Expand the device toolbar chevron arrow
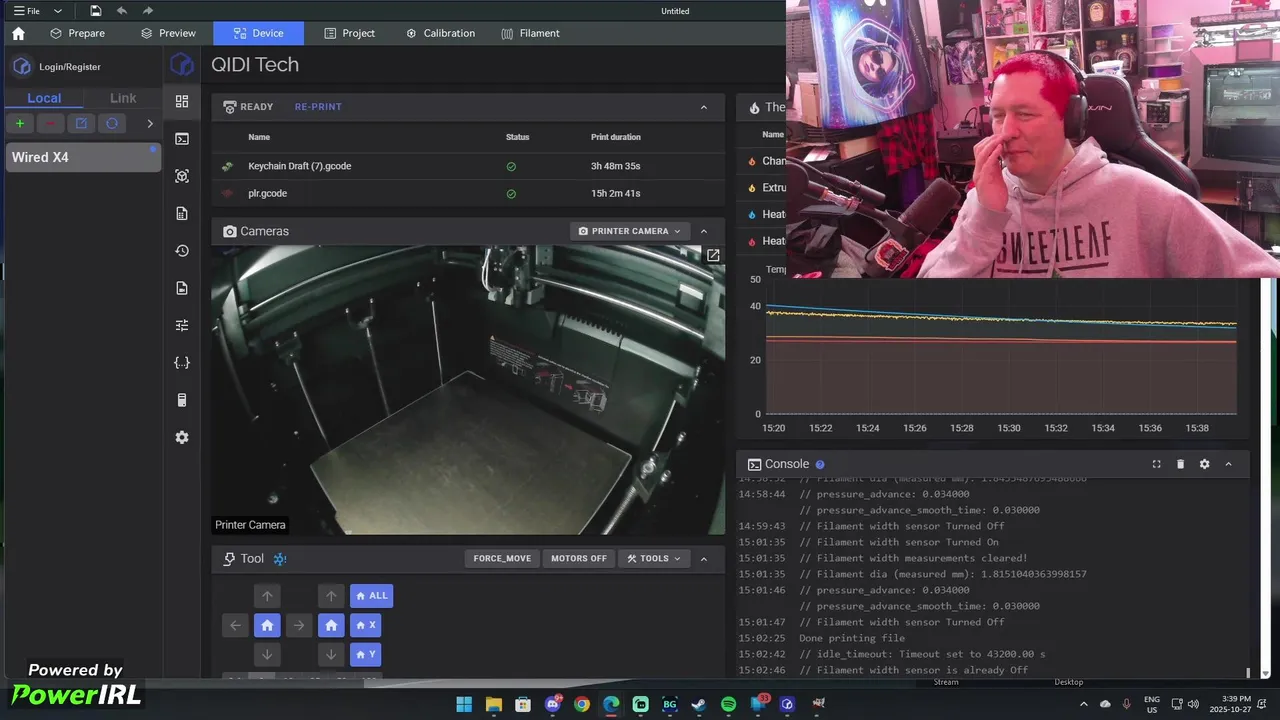Screen dimensions: 1280x720 coord(150,123)
